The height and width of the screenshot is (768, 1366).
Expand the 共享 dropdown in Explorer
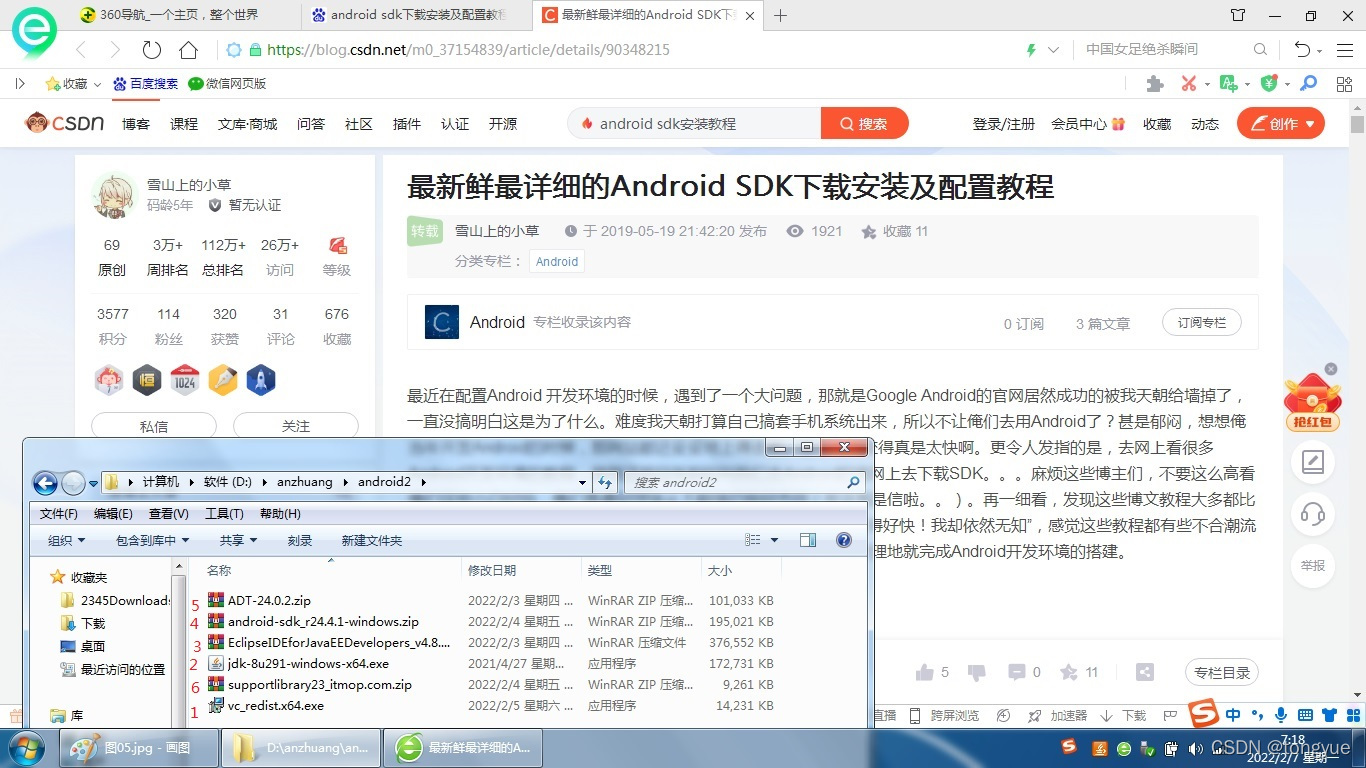pyautogui.click(x=239, y=540)
